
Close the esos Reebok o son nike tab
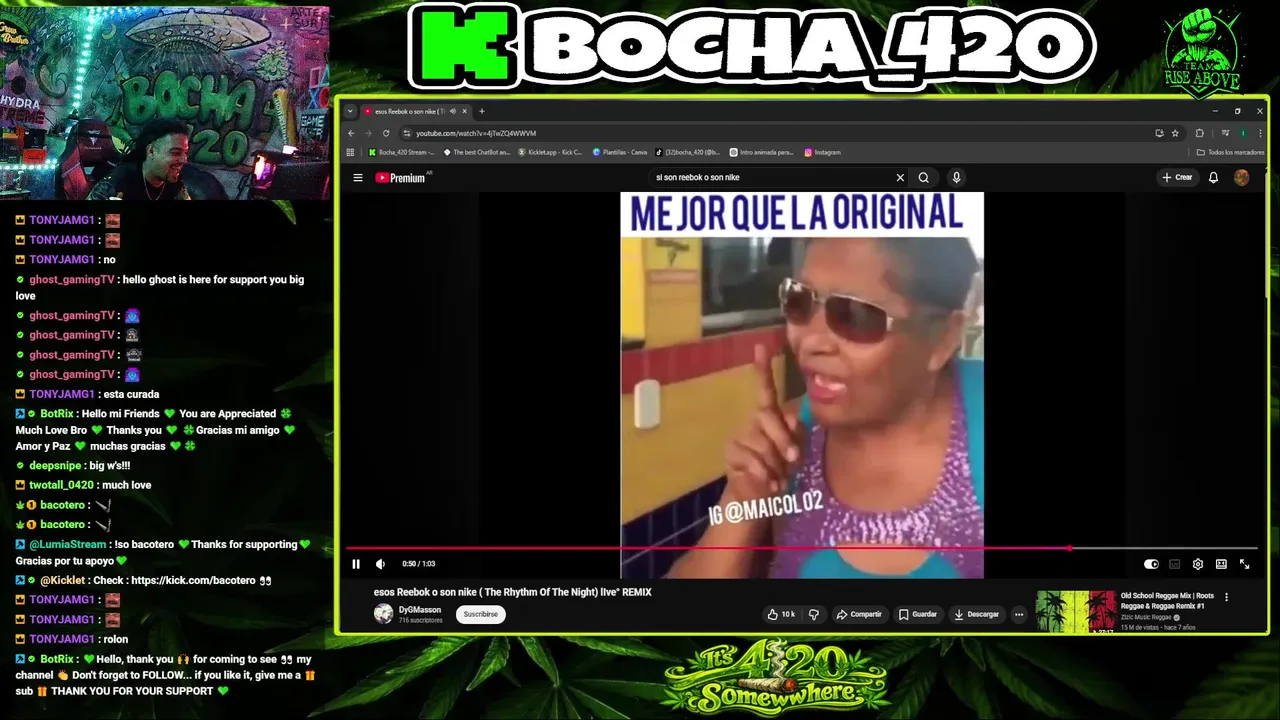coord(464,111)
